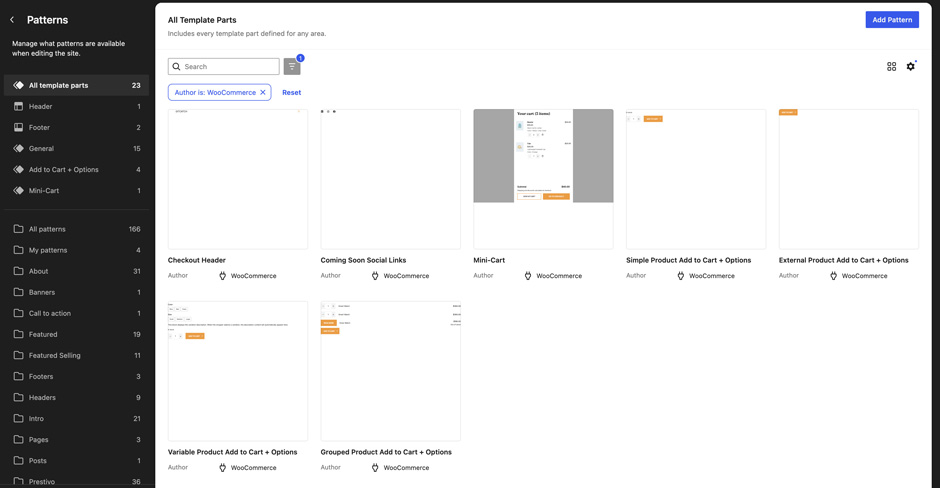
Task: Click Simple Product Add to Cart + Options title
Action: 689,260
